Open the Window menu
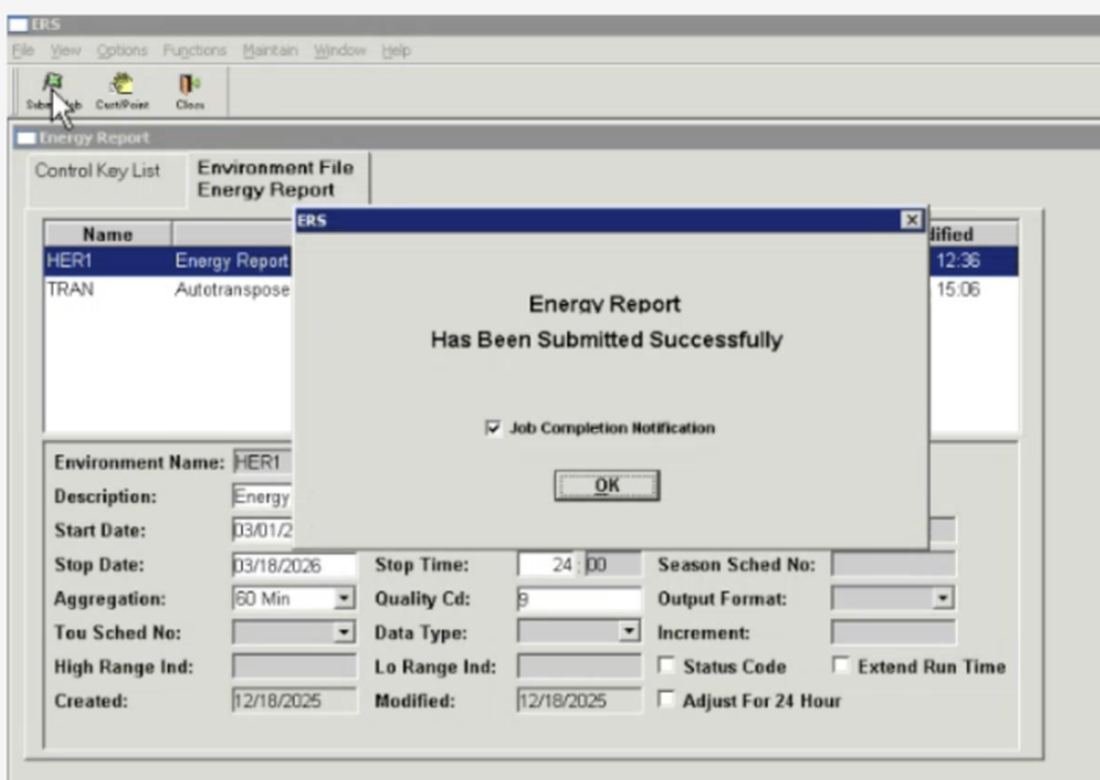Screen dimensions: 1100x780 (x=340, y=51)
